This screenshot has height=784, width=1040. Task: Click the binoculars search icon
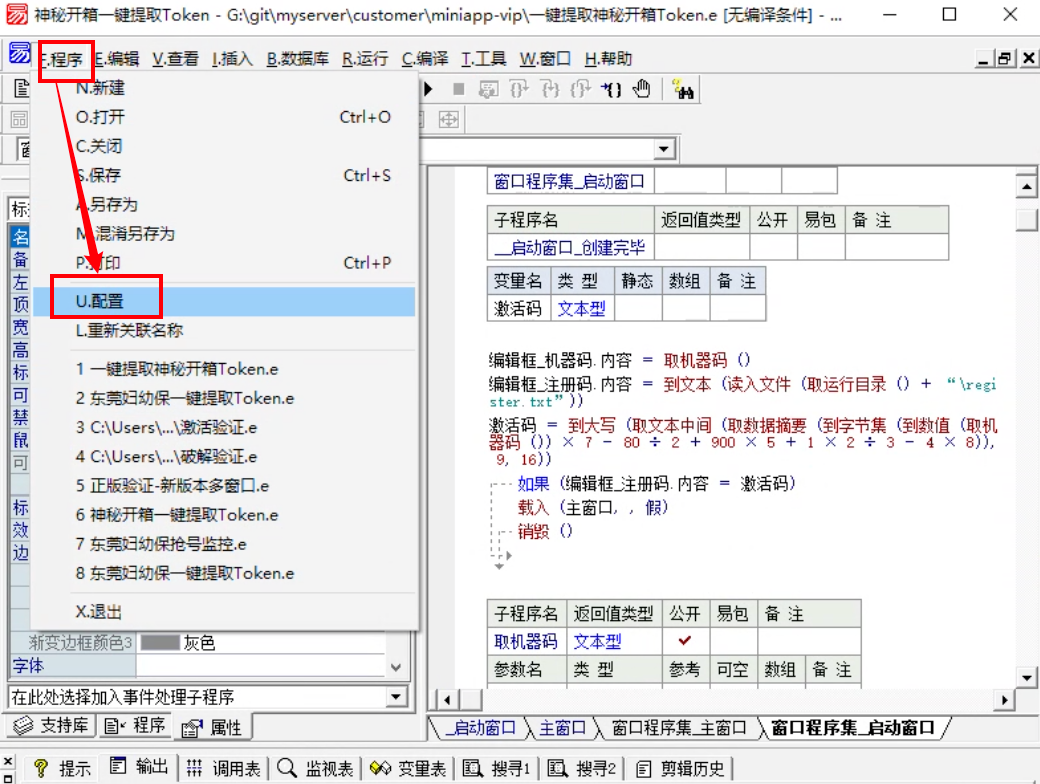tap(684, 90)
